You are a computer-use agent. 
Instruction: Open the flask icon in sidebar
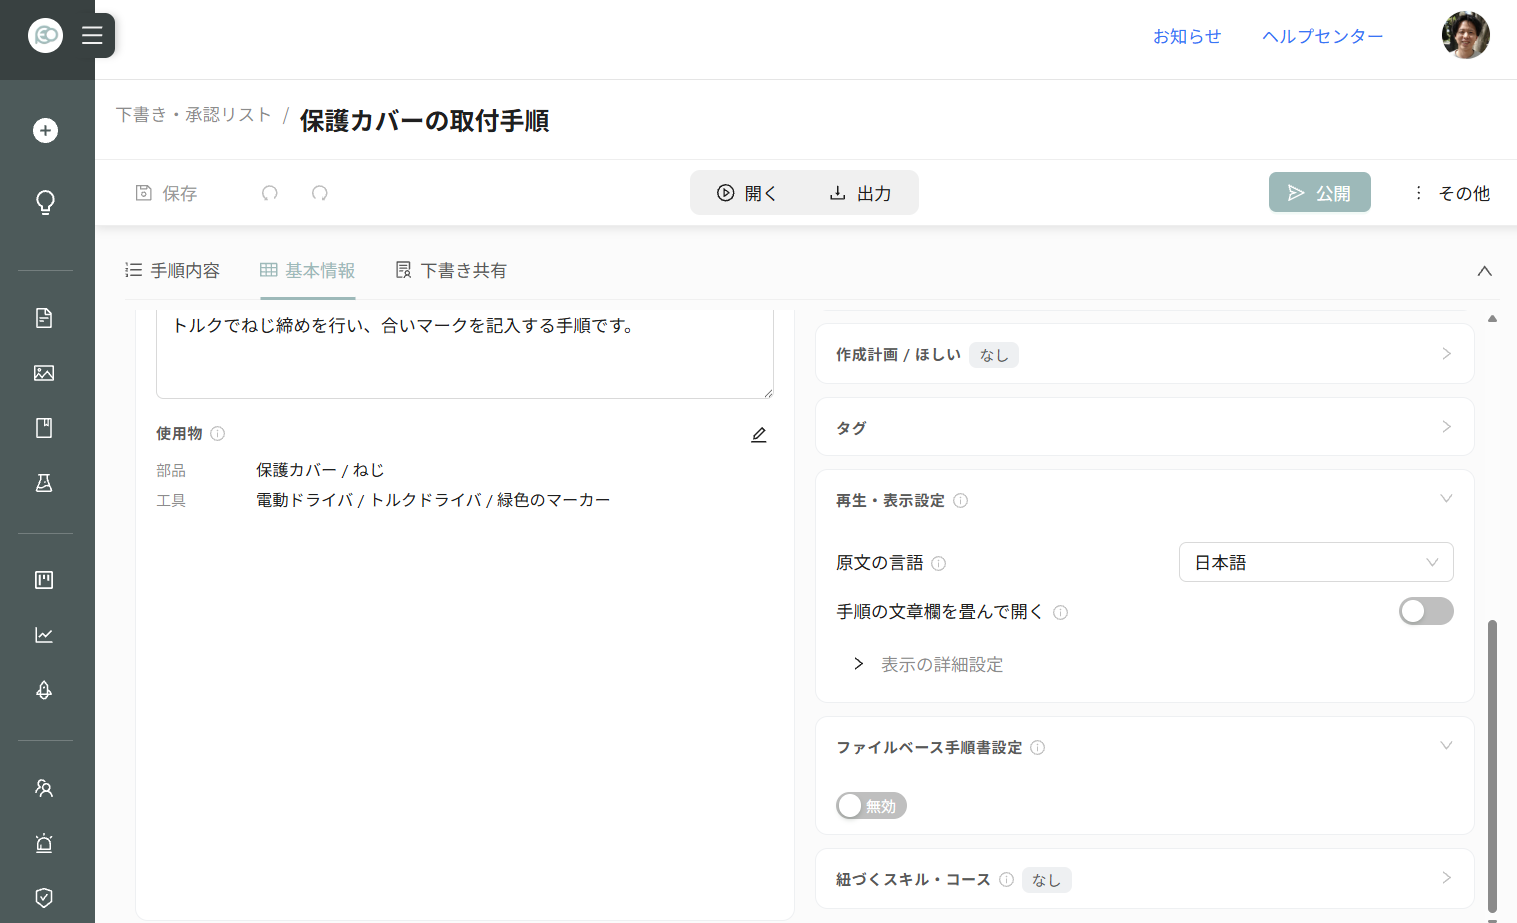(x=44, y=483)
